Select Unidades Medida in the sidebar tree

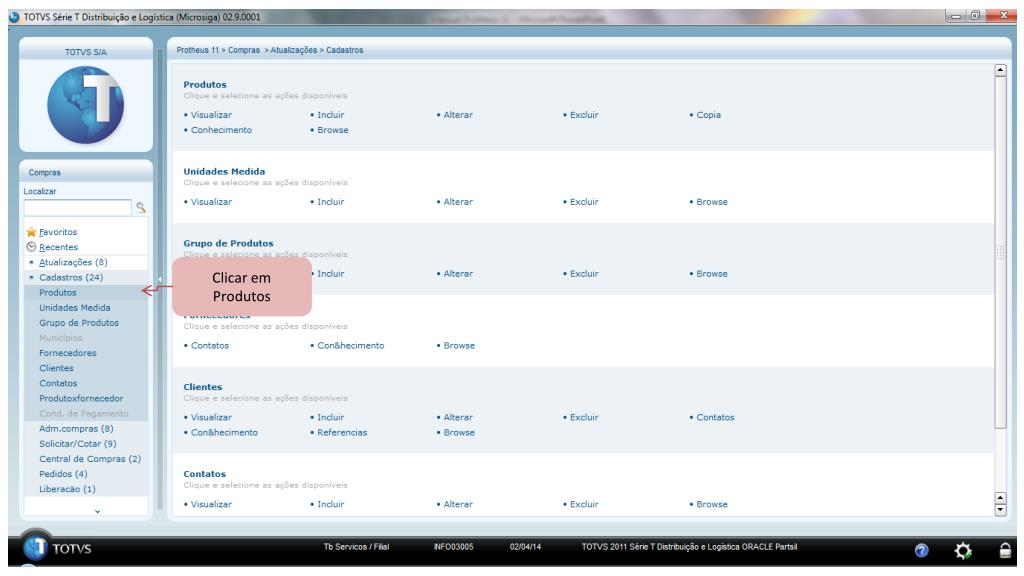pos(74,308)
